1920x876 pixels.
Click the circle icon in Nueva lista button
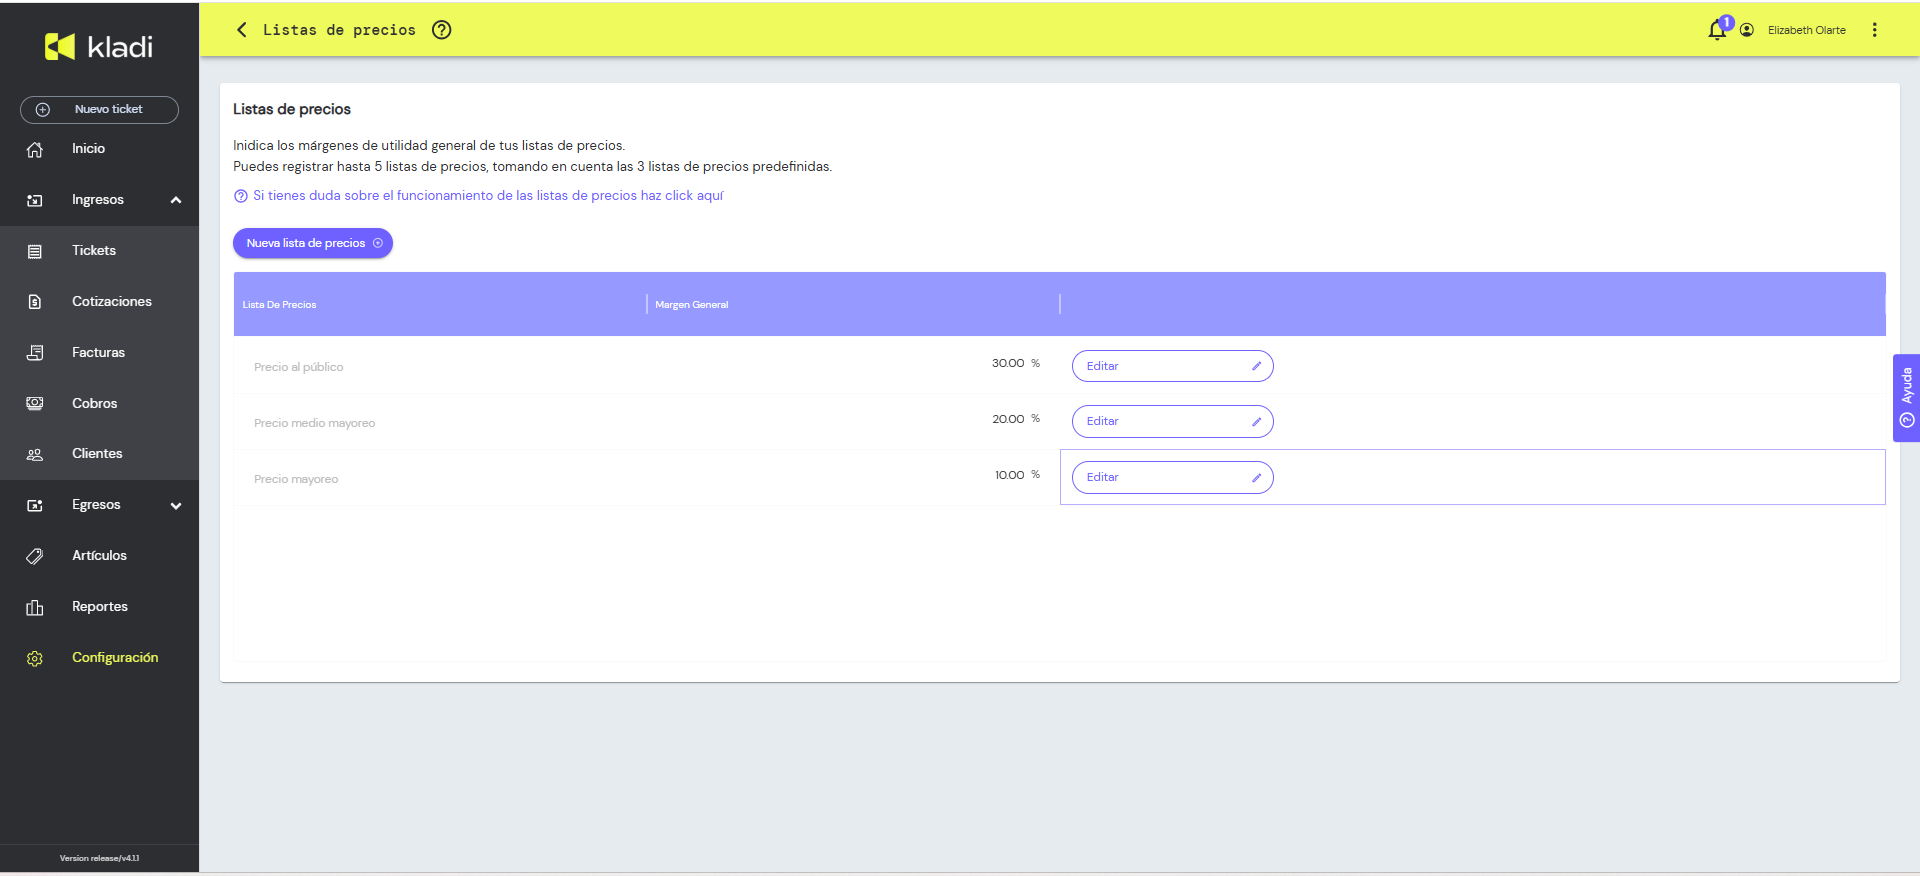tap(378, 243)
